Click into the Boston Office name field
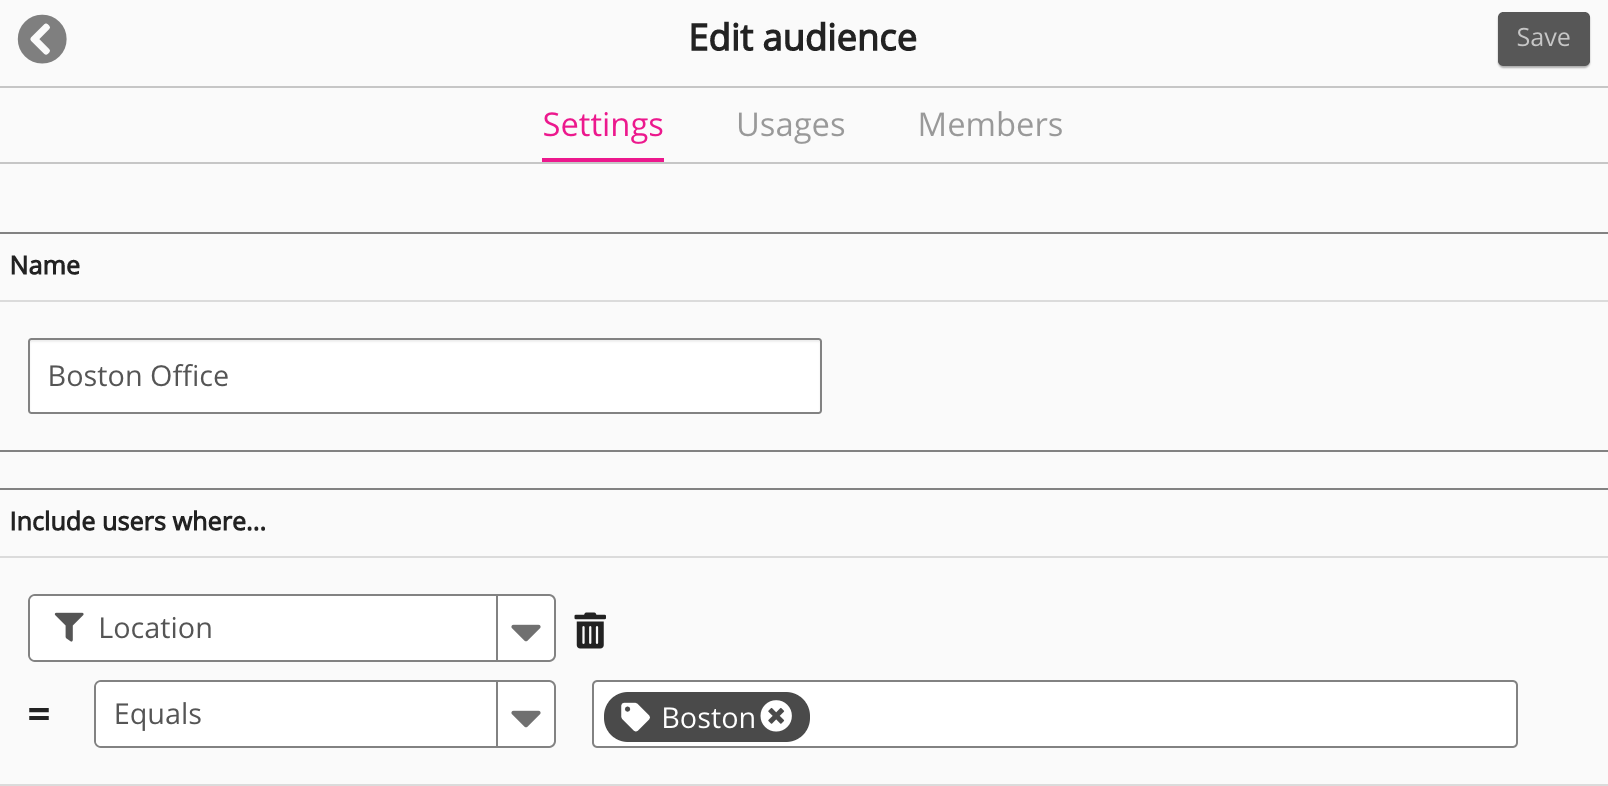 (x=424, y=376)
